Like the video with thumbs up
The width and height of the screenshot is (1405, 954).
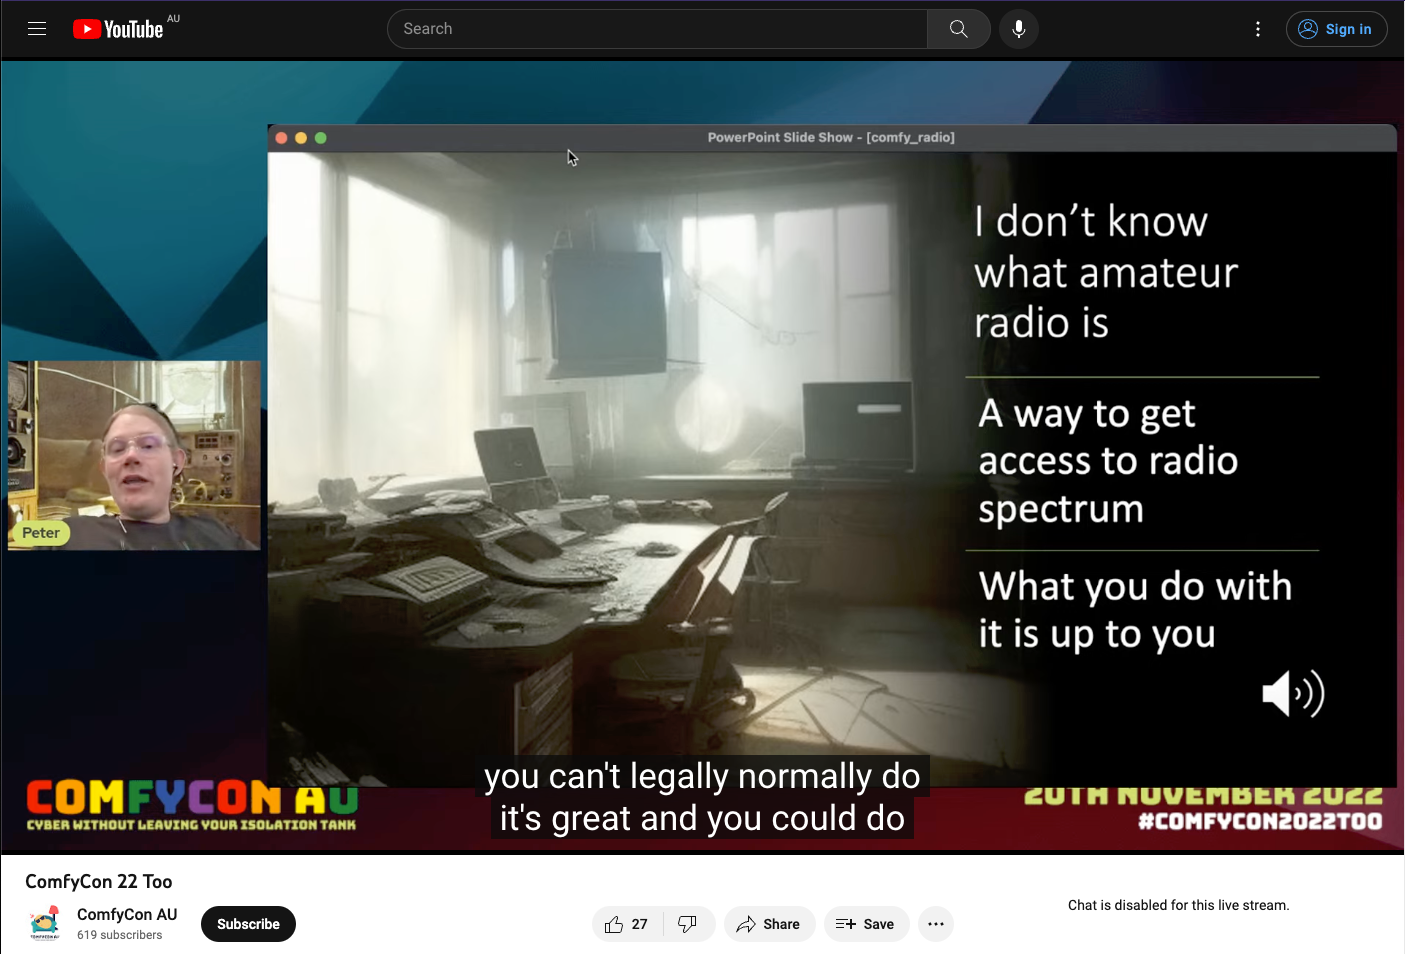pos(627,924)
